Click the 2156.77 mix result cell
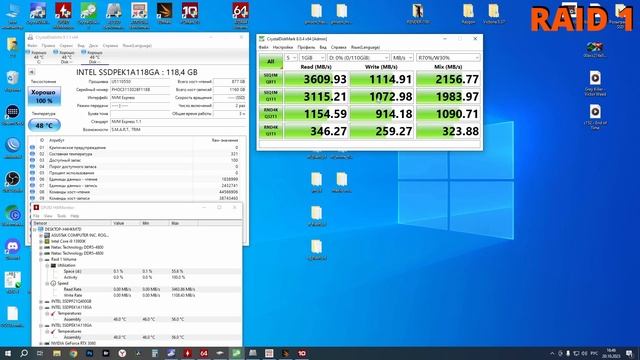640x360 pixels. click(x=448, y=79)
